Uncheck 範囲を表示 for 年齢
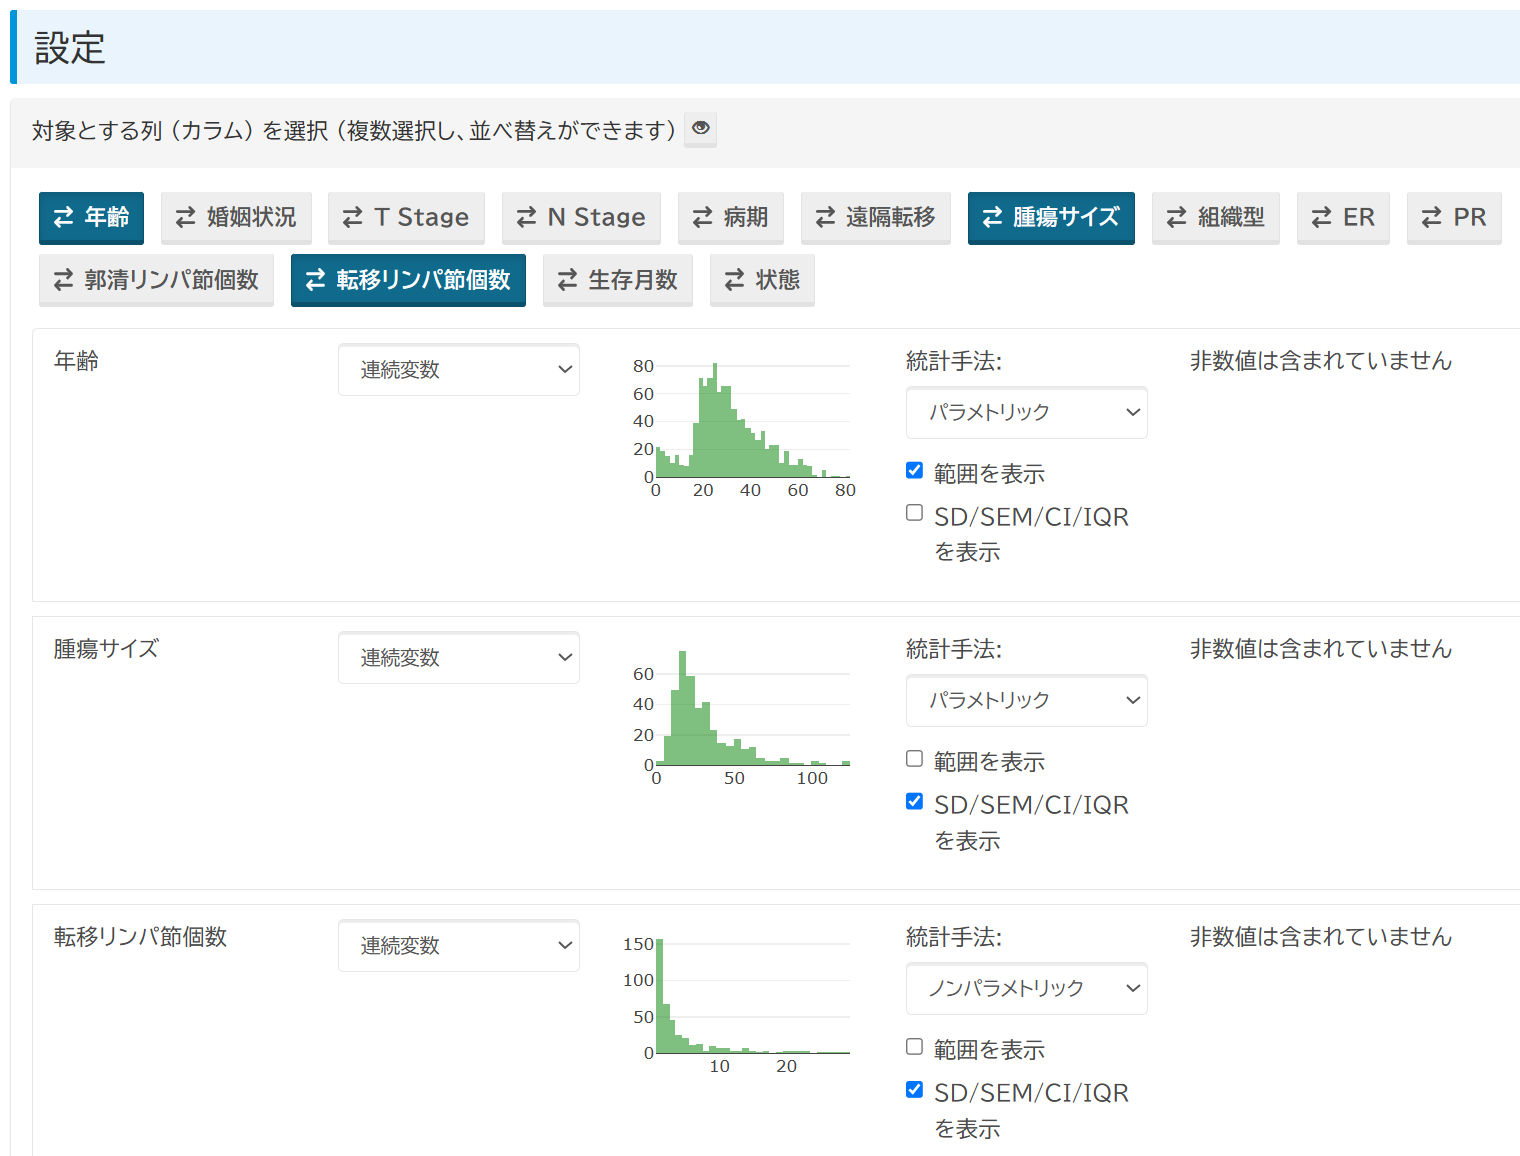This screenshot has width=1520, height=1156. [x=914, y=470]
